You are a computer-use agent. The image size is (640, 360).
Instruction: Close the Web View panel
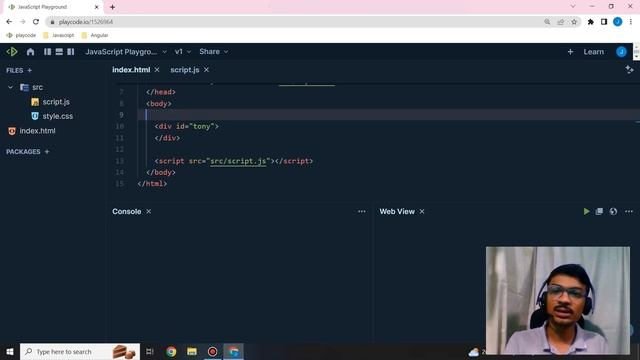(422, 211)
